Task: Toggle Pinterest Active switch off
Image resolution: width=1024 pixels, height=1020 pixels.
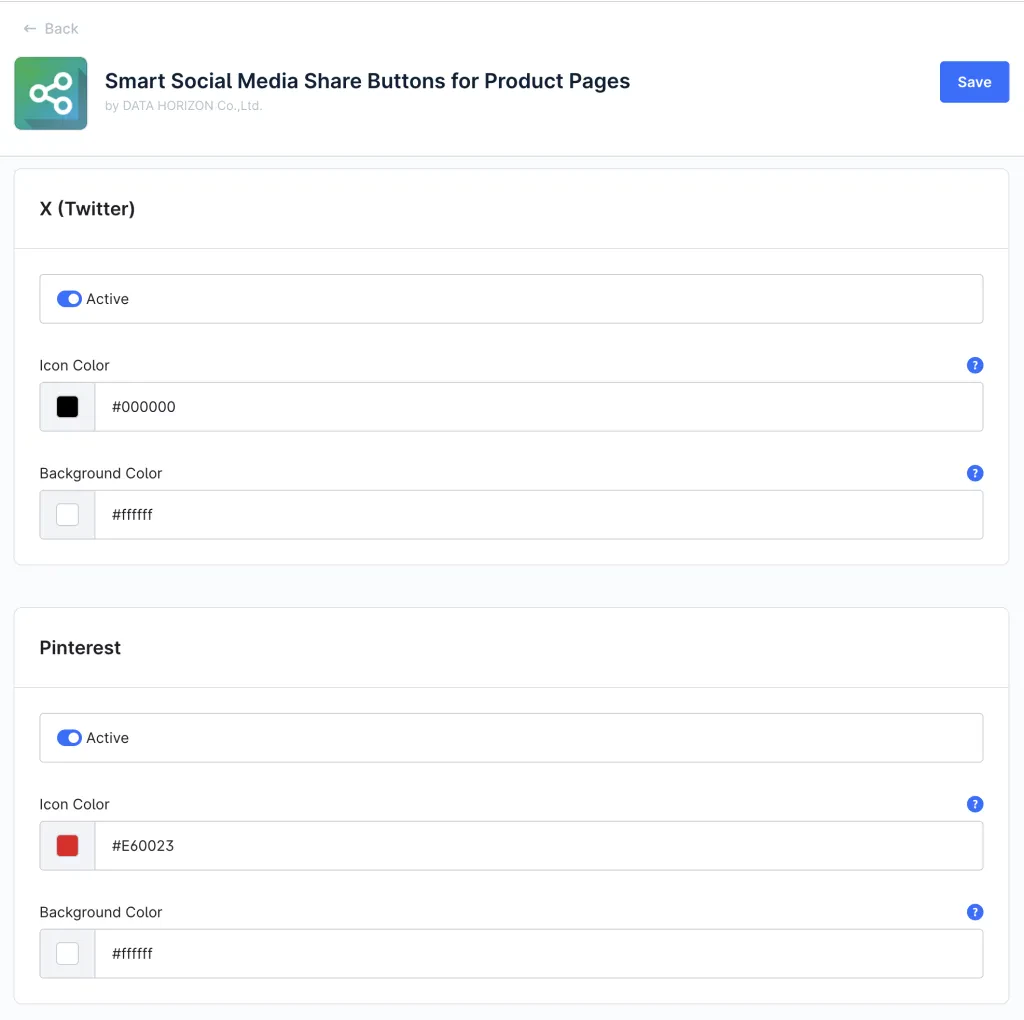Action: [x=69, y=738]
